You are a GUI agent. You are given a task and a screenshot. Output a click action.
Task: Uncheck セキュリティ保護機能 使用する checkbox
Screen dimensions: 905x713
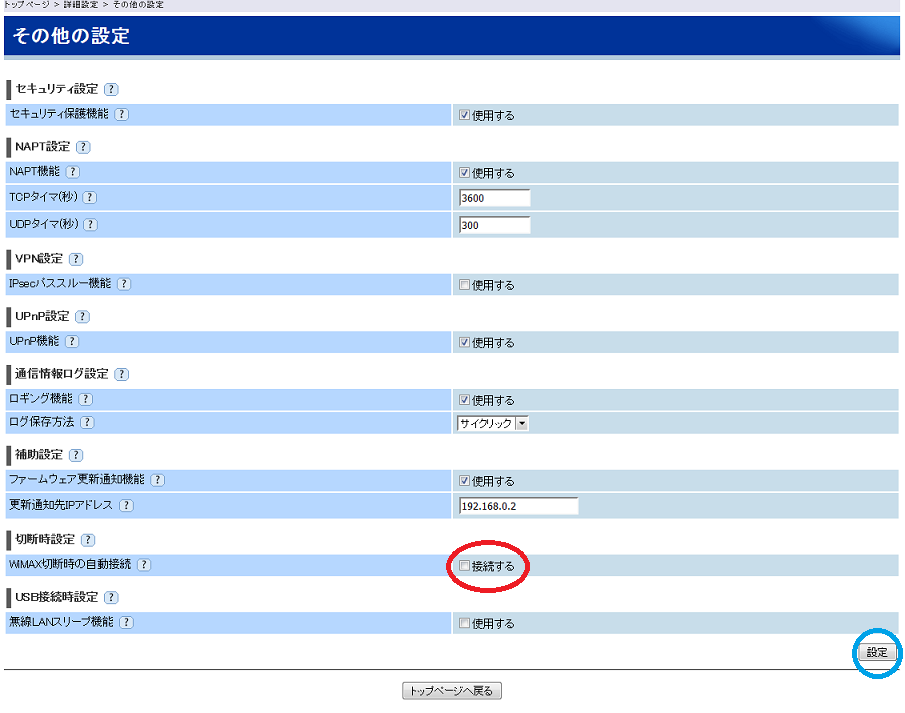464,115
